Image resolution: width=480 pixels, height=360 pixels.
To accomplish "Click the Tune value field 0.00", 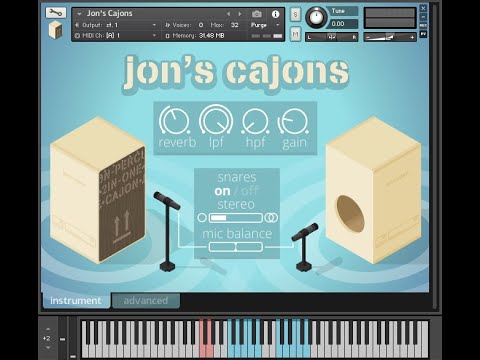I will [343, 24].
